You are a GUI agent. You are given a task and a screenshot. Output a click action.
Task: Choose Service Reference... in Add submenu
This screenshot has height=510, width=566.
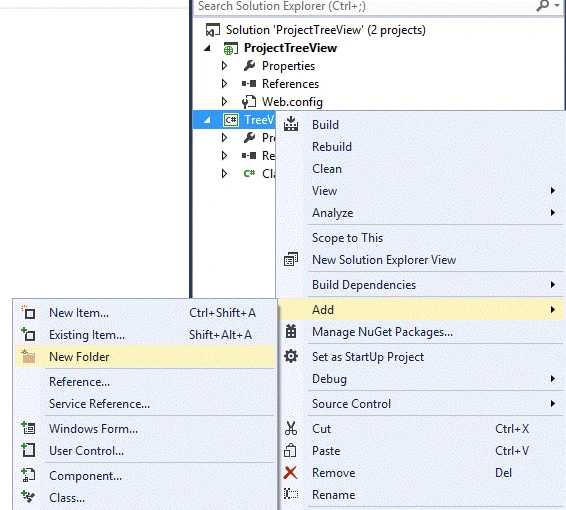145,404
